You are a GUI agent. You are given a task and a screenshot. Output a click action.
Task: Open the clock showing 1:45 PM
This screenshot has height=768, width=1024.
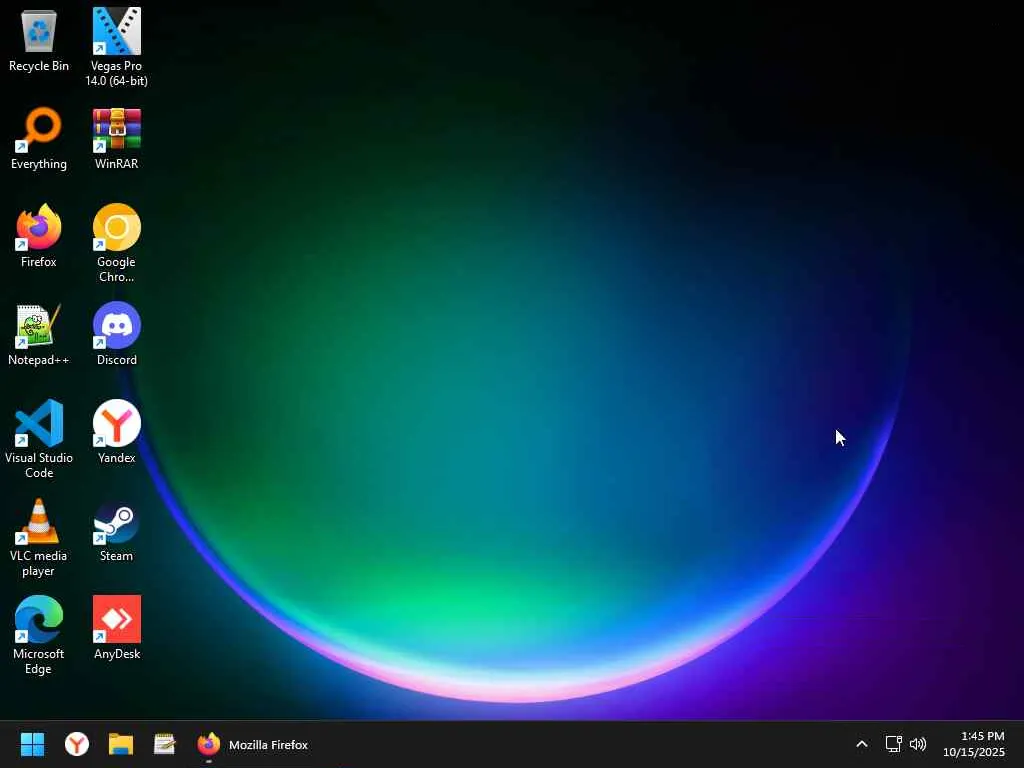pos(974,744)
